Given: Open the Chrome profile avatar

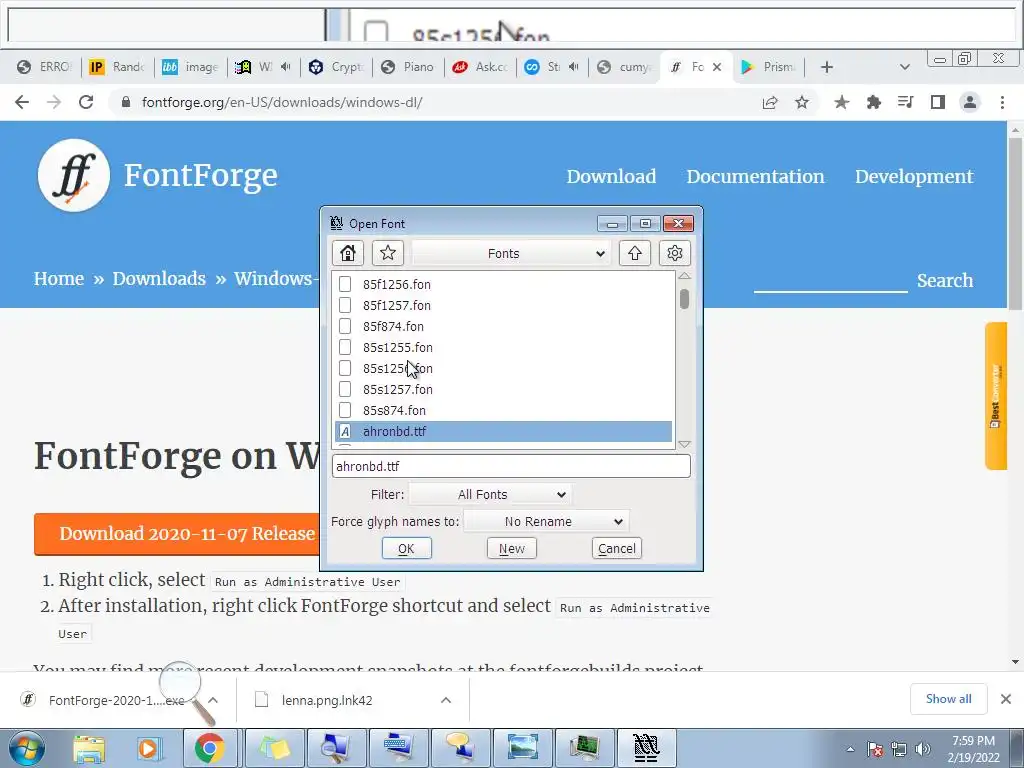Looking at the screenshot, I should 970,102.
